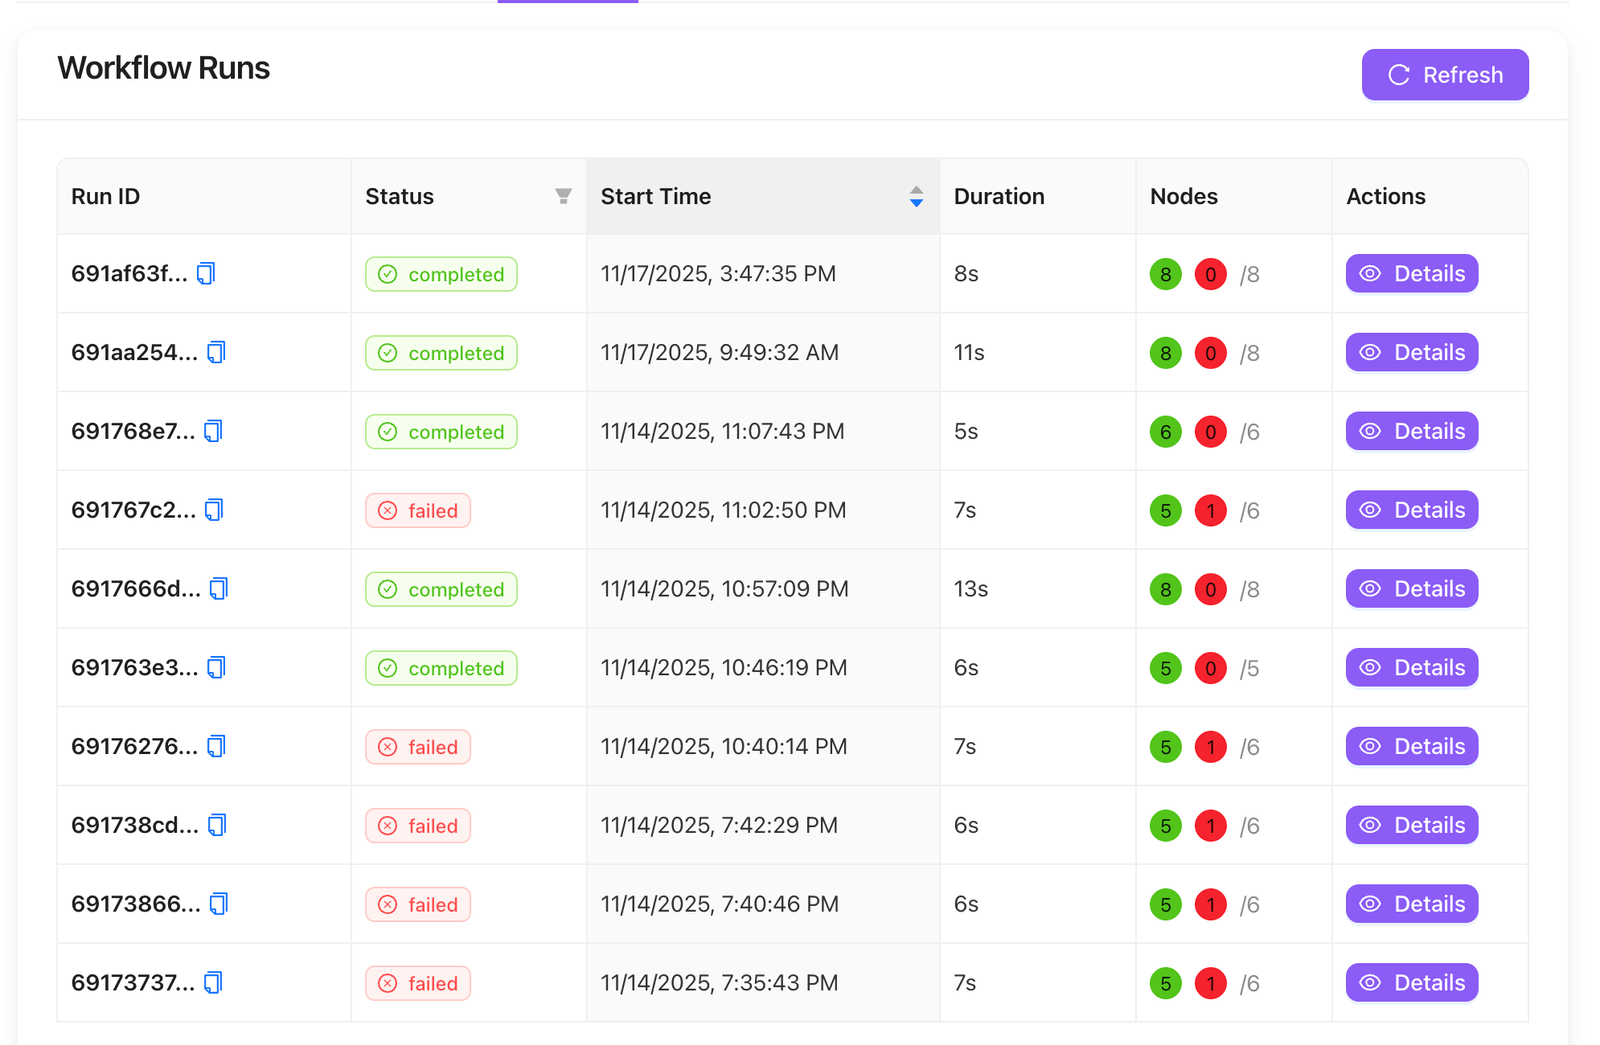The width and height of the screenshot is (1600, 1045).
Task: Click the completed status tag for run 691aa254
Action: pos(441,353)
